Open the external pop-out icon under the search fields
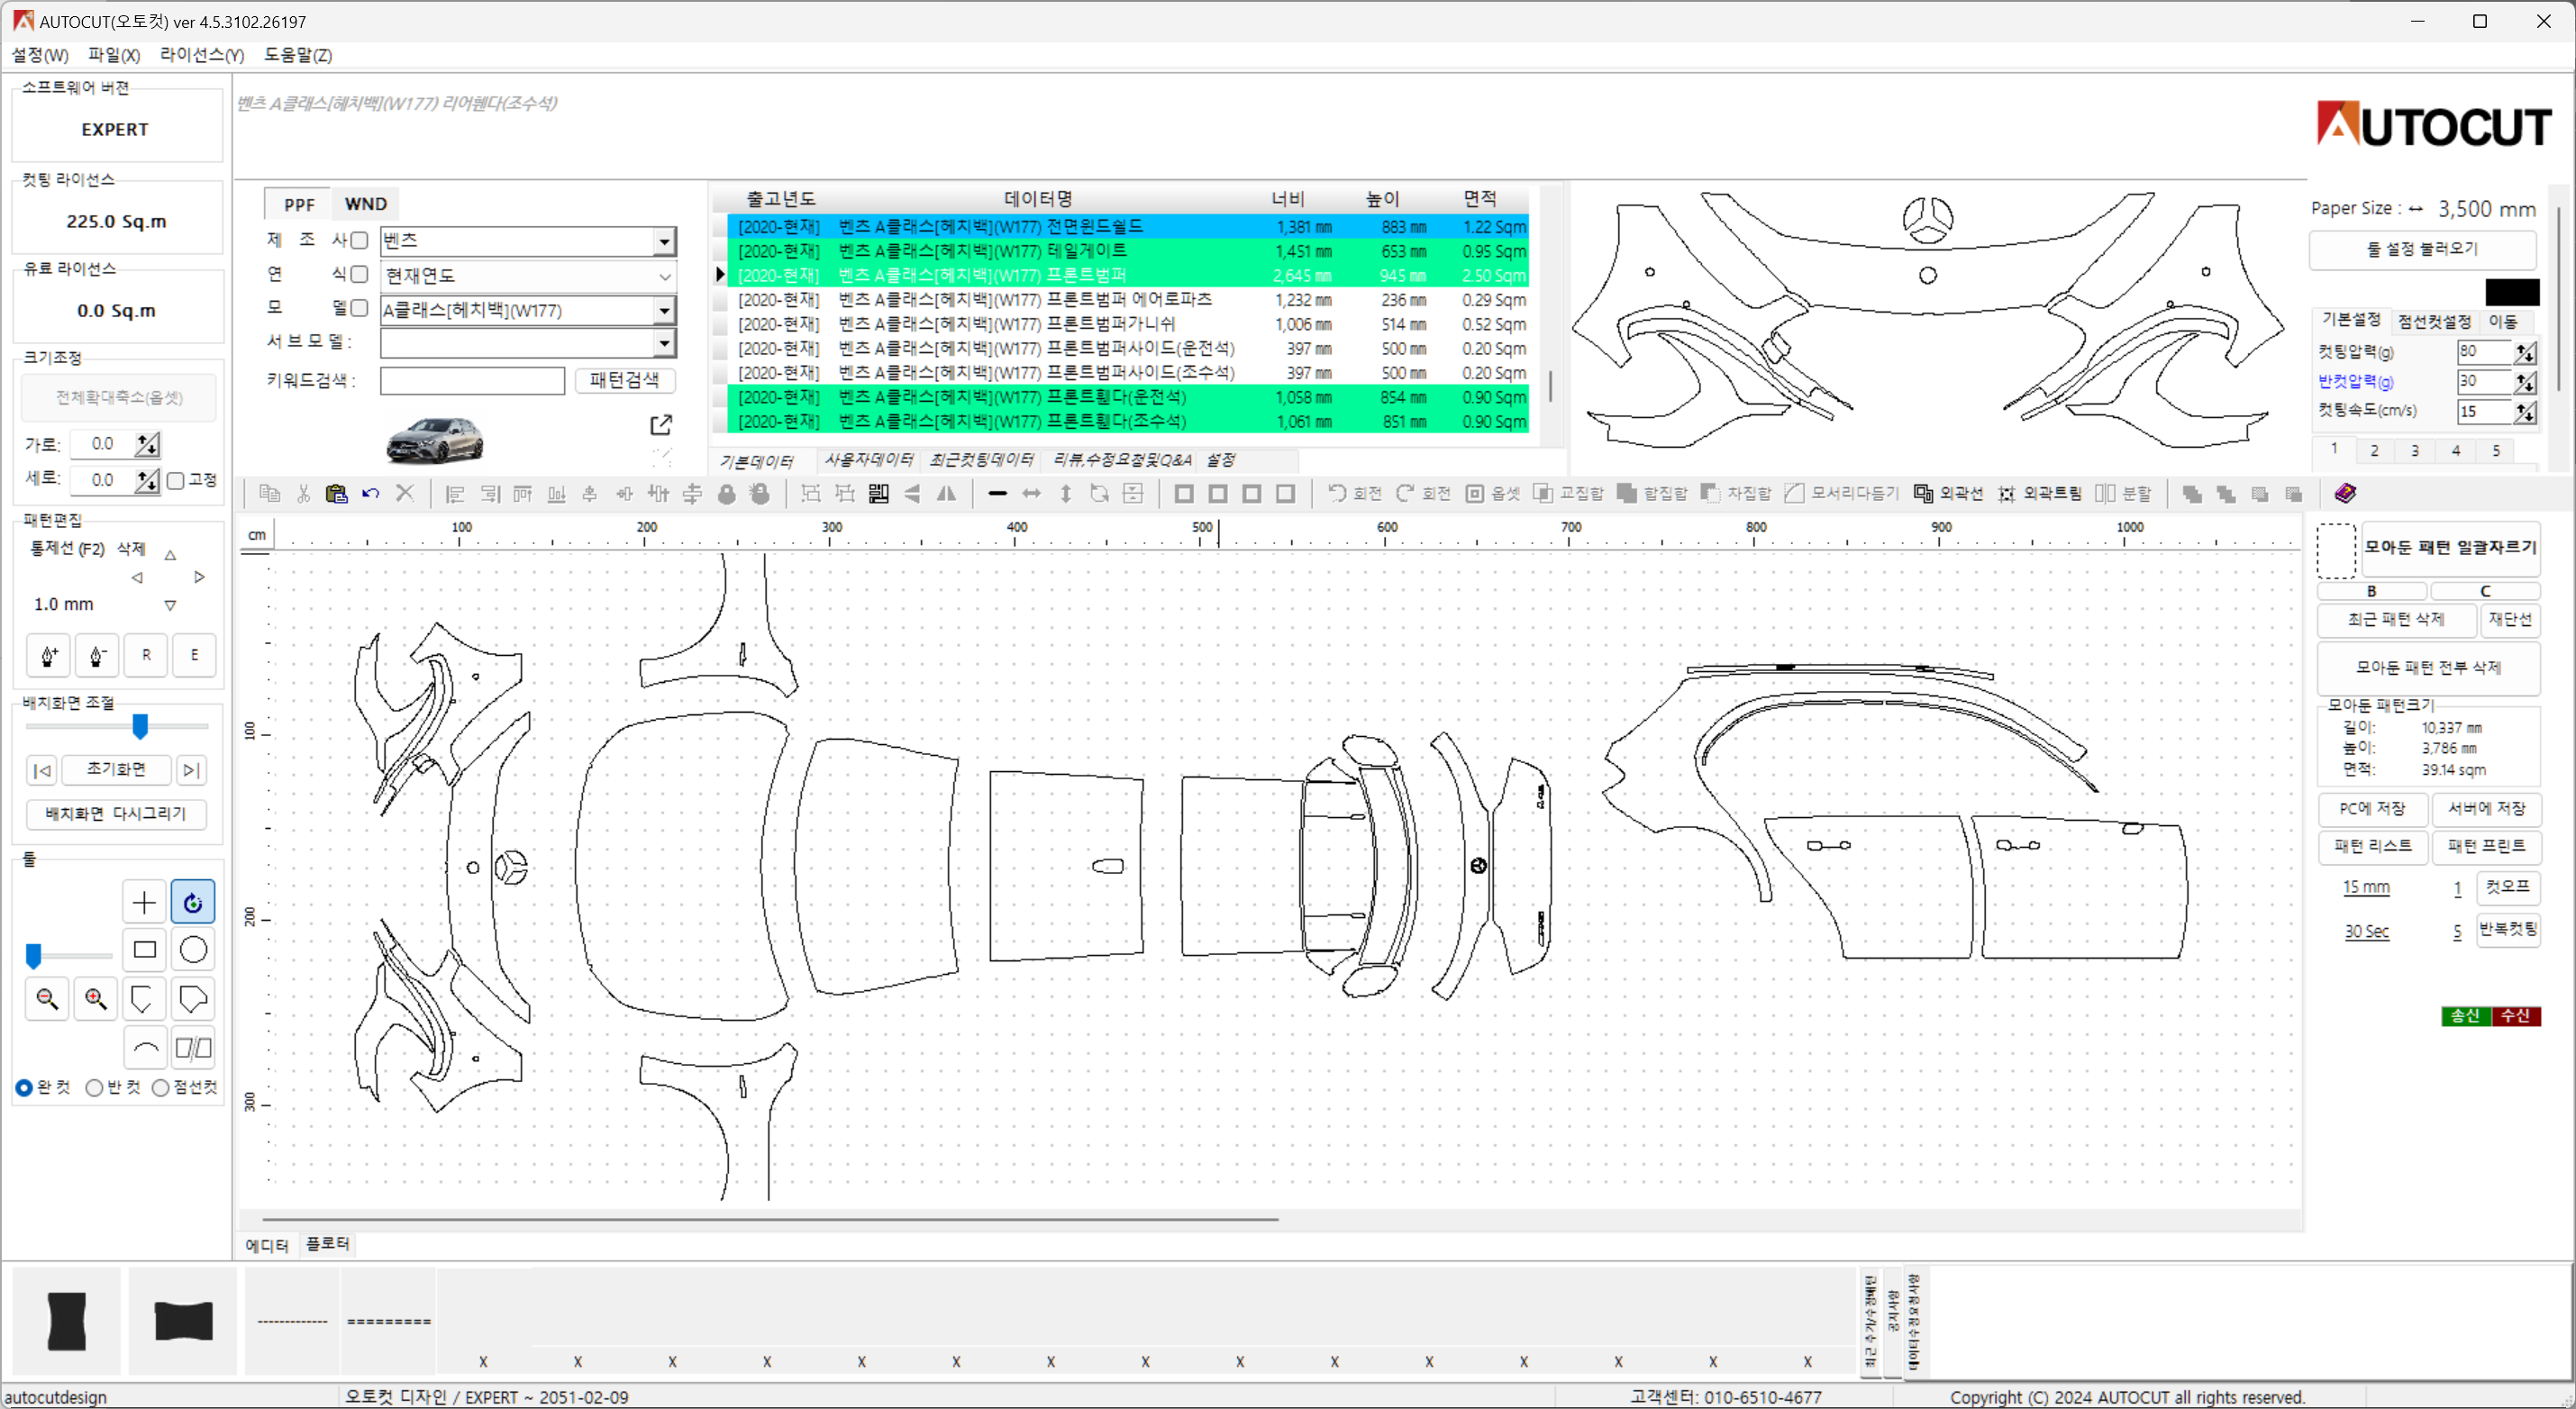Viewport: 2576px width, 1409px height. (661, 425)
